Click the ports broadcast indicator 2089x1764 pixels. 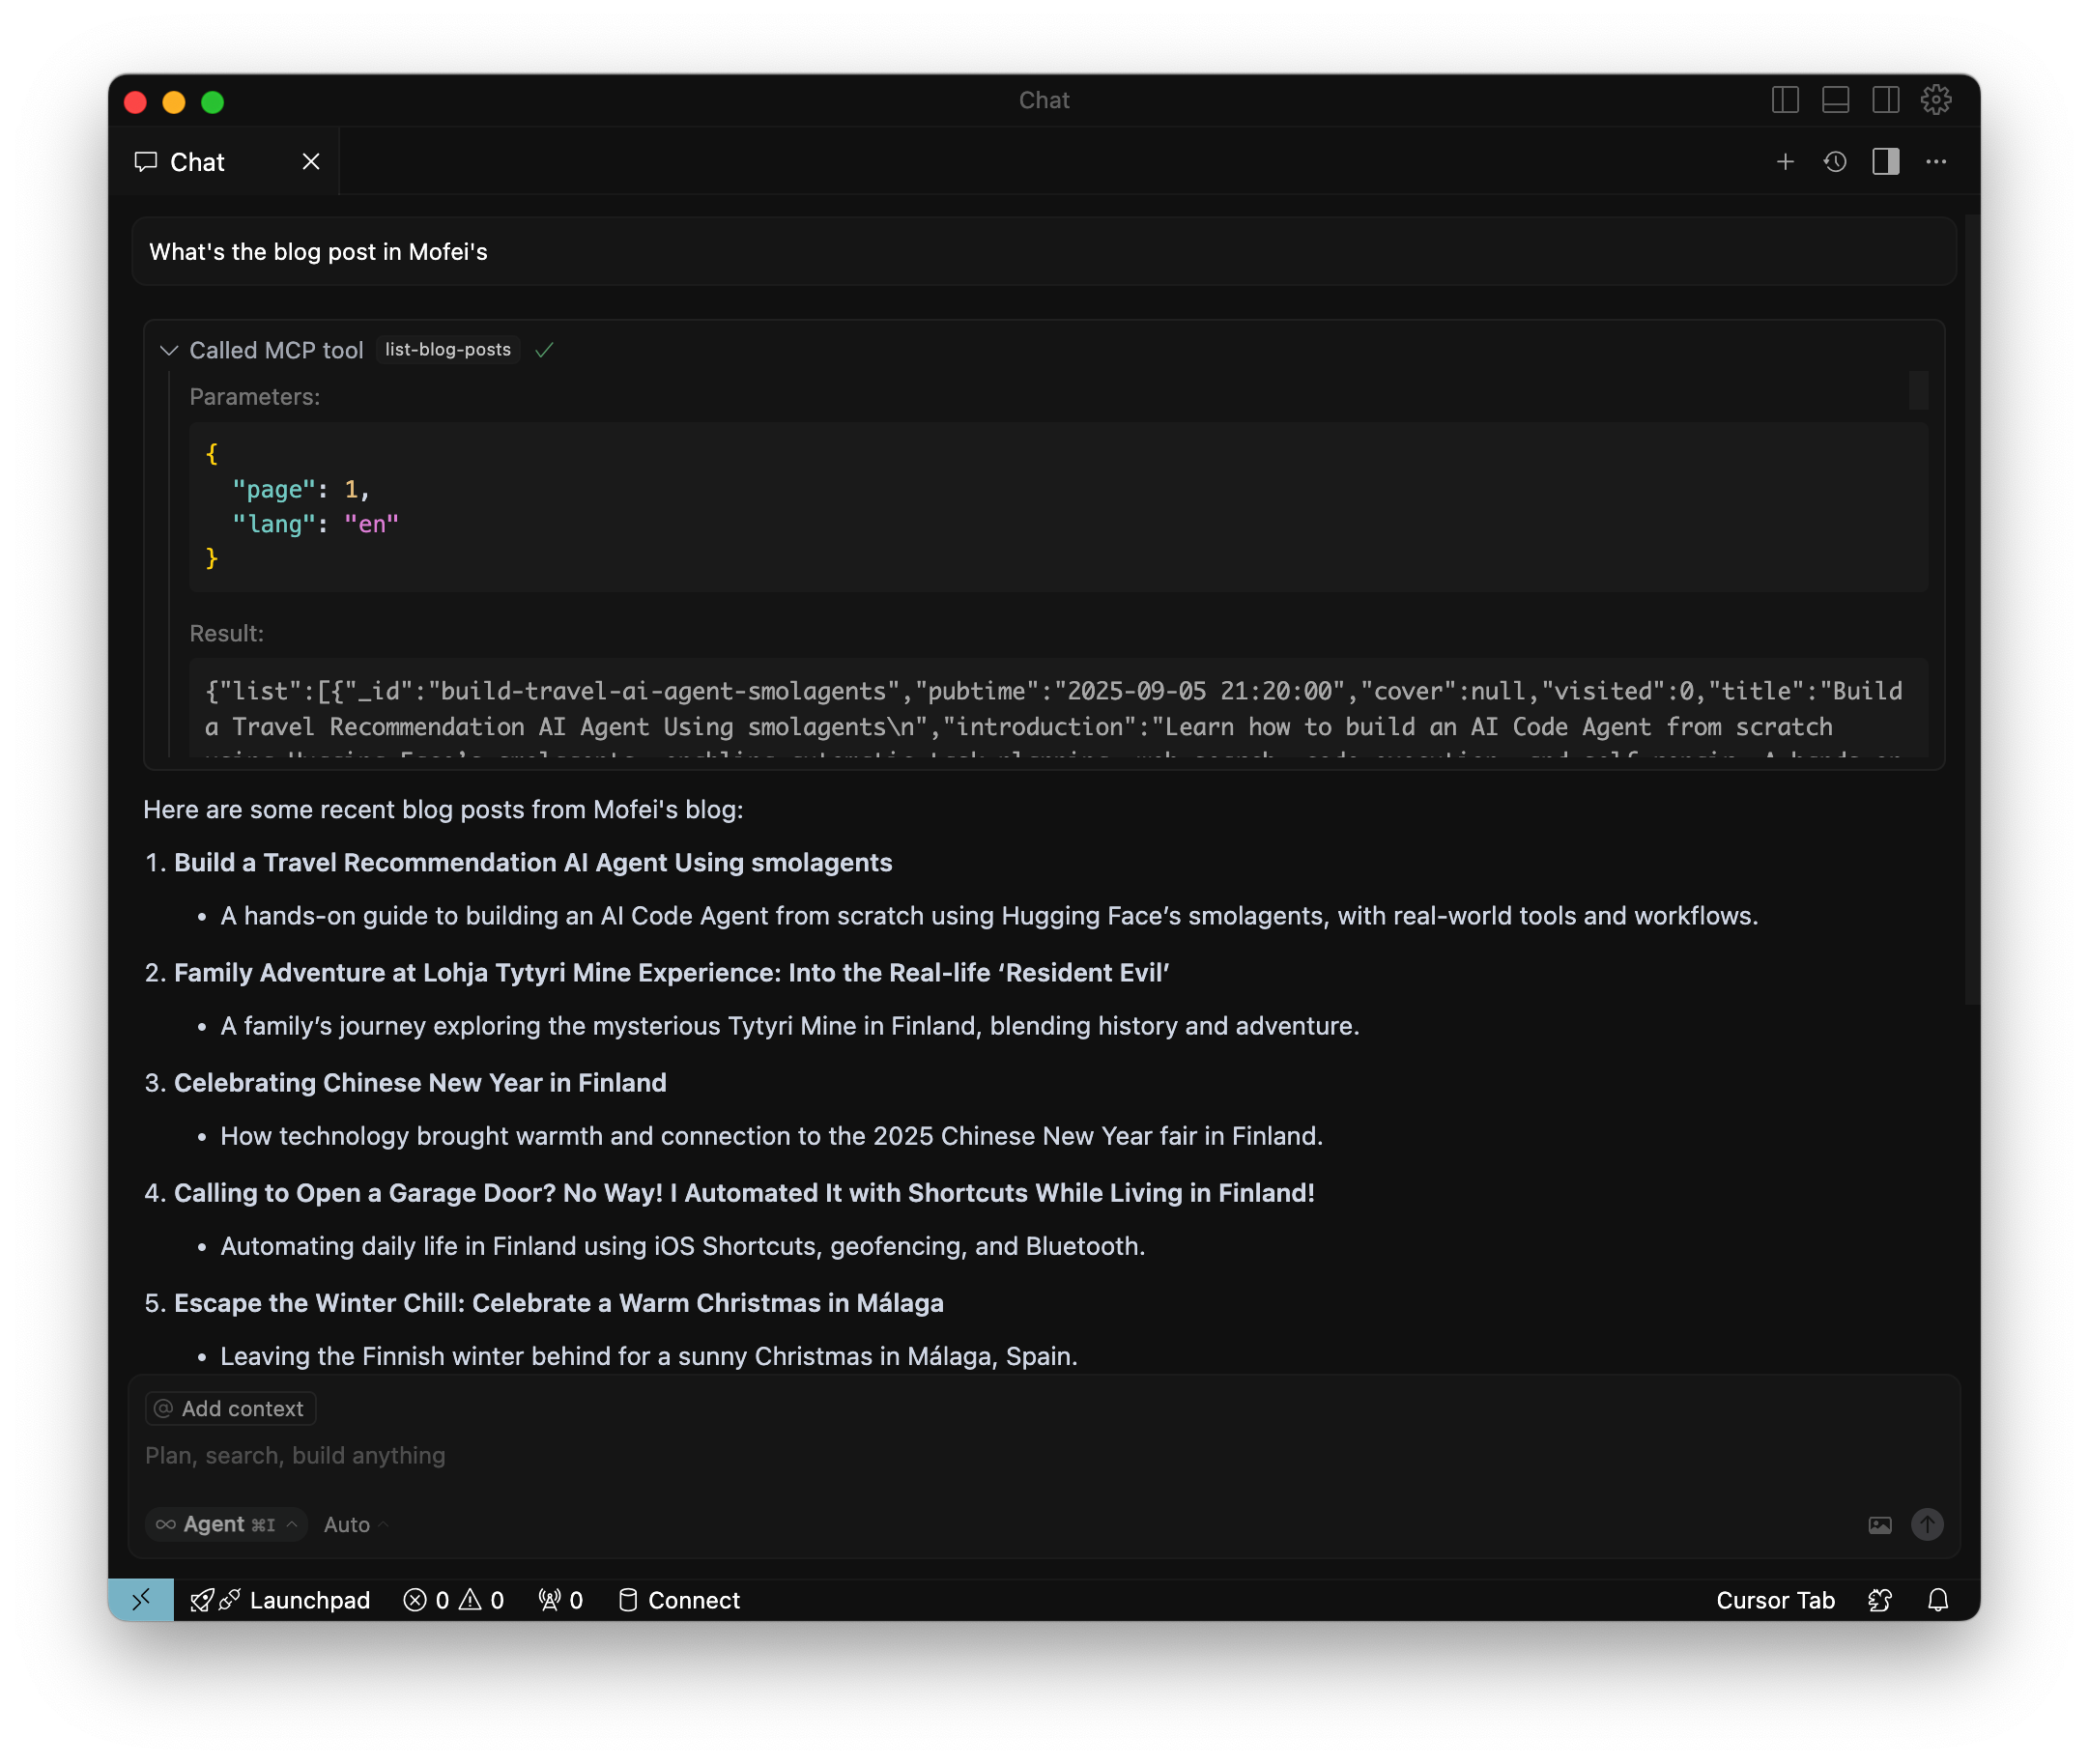point(560,1599)
